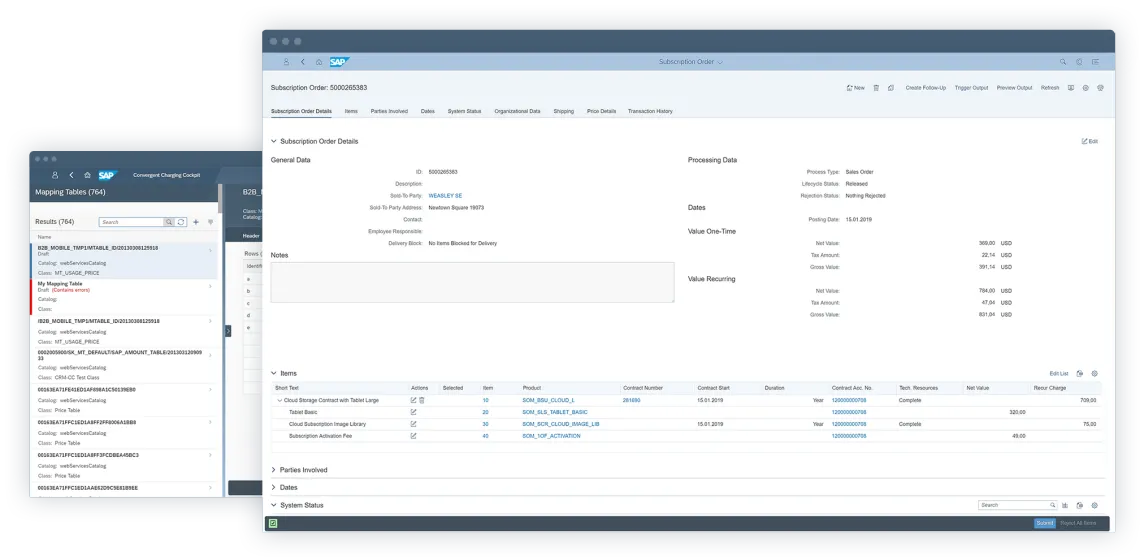This screenshot has height=560, width=1144.
Task: Go back in Convergent Charging Cockpit
Action: pos(71,175)
